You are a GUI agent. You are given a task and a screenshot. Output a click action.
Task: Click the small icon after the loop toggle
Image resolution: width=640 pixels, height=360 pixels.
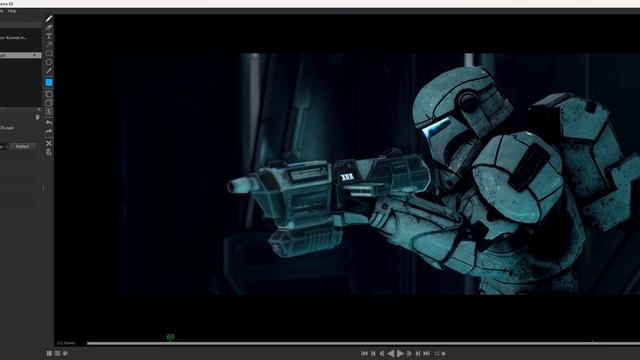pos(443,353)
